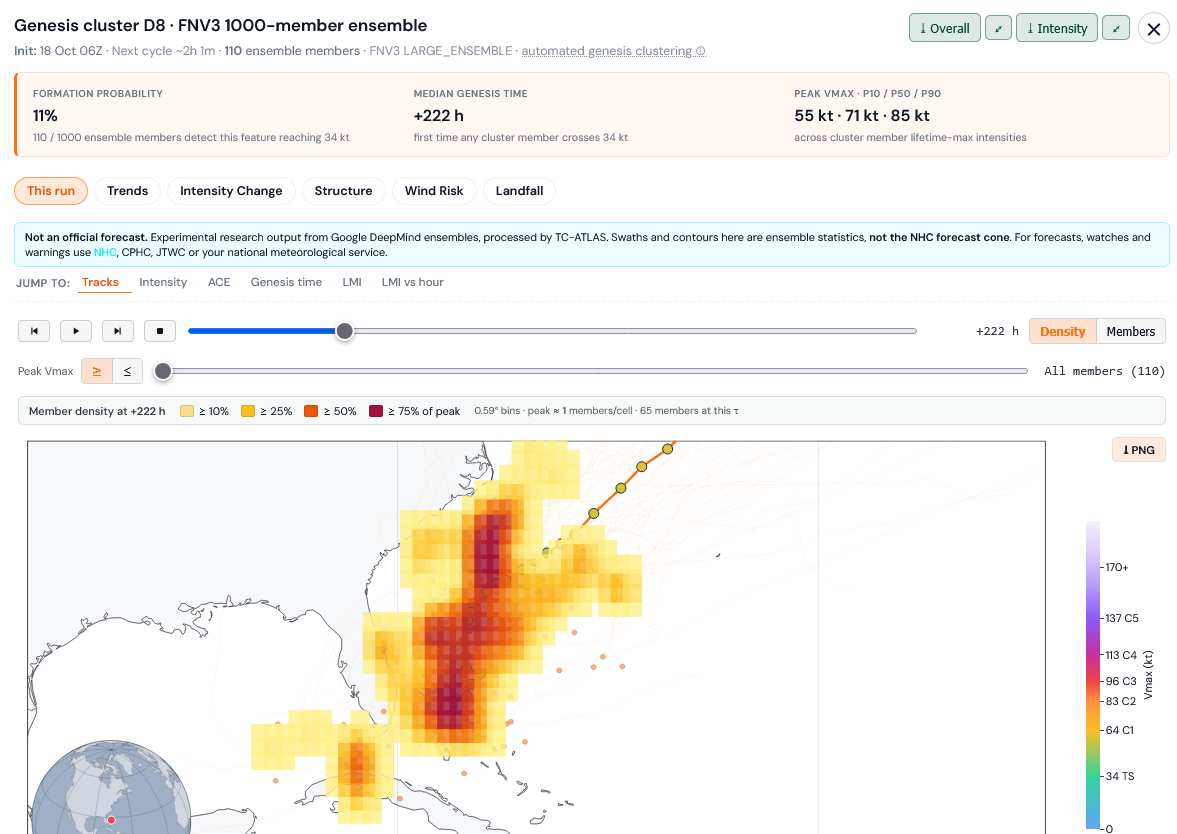Jump to the Intensity section
The height and width of the screenshot is (834, 1177).
point(163,282)
